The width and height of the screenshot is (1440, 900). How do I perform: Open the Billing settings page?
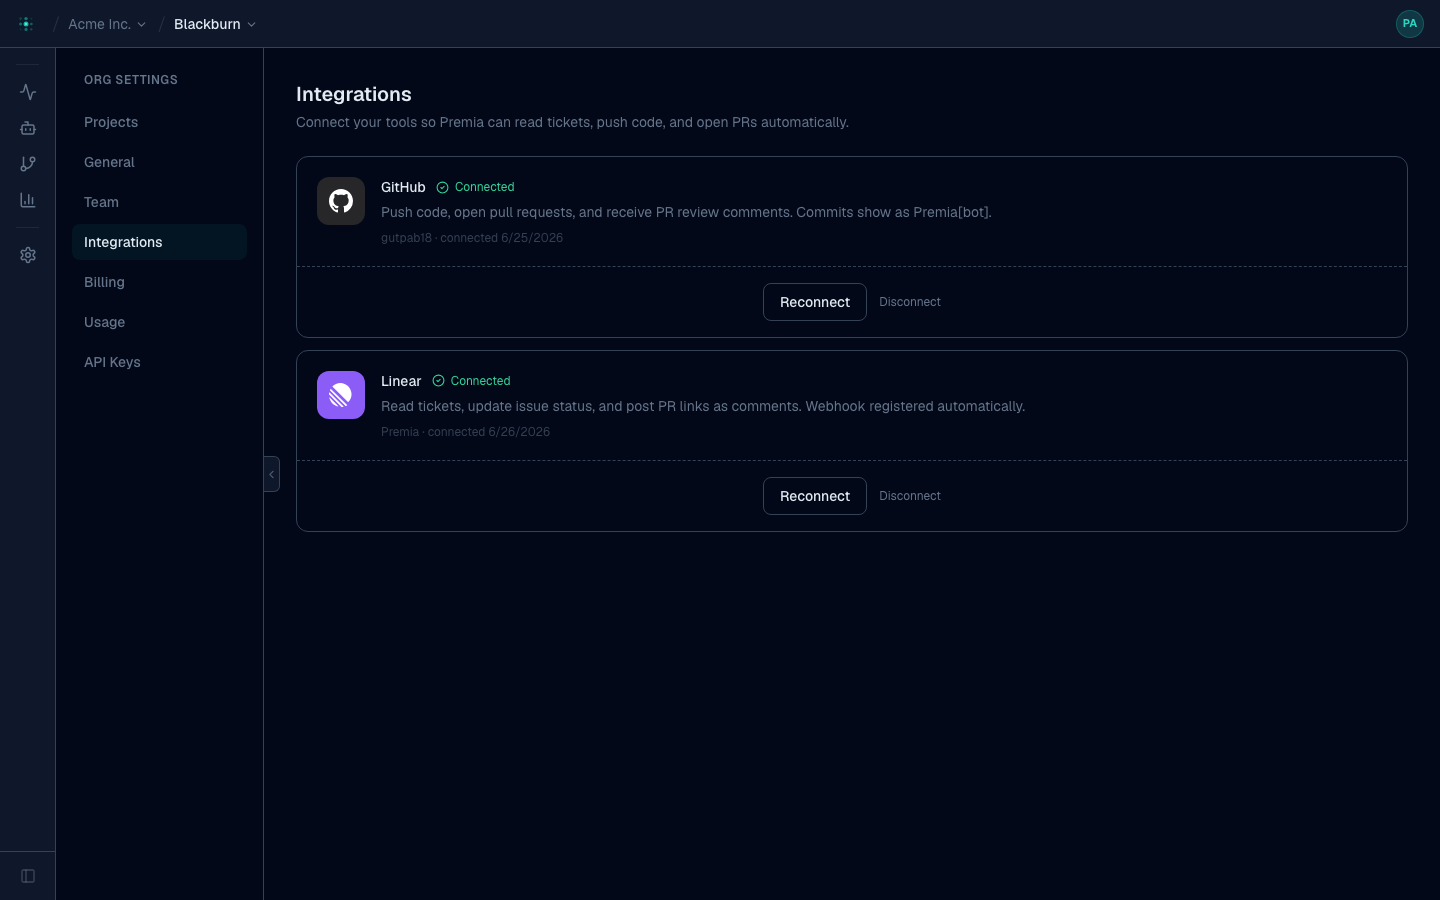(159, 282)
